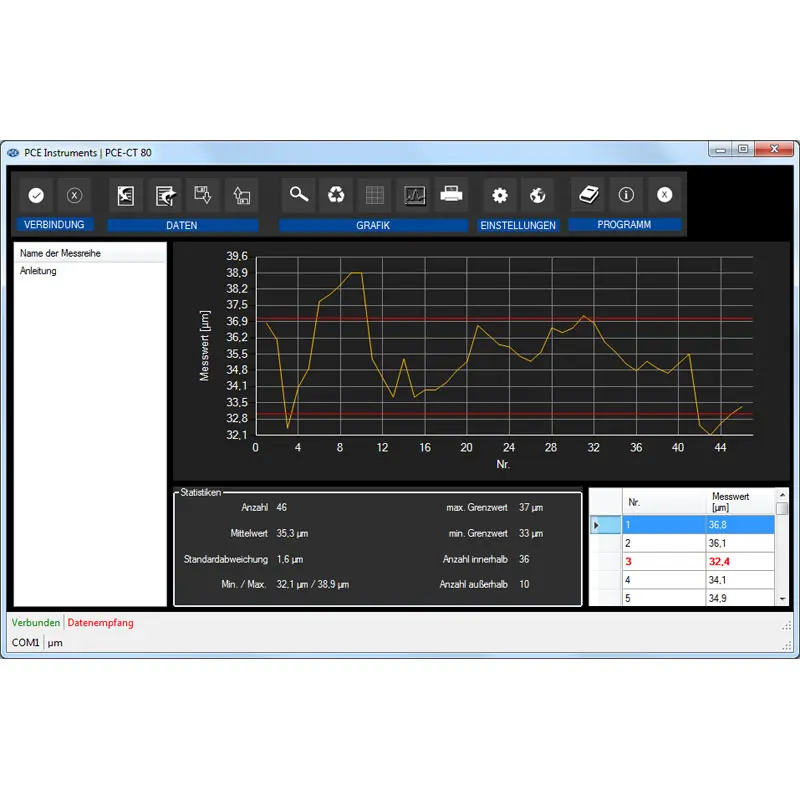Click the load data icon in DATEN group
Viewport: 800px width, 800px height.
(x=241, y=195)
